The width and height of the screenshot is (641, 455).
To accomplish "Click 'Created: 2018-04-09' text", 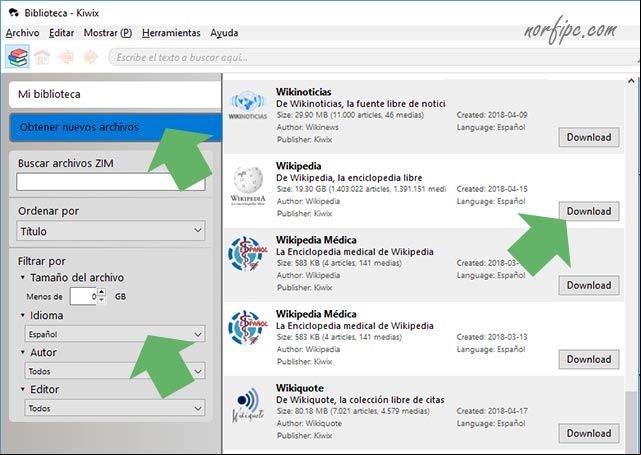I will pos(492,115).
